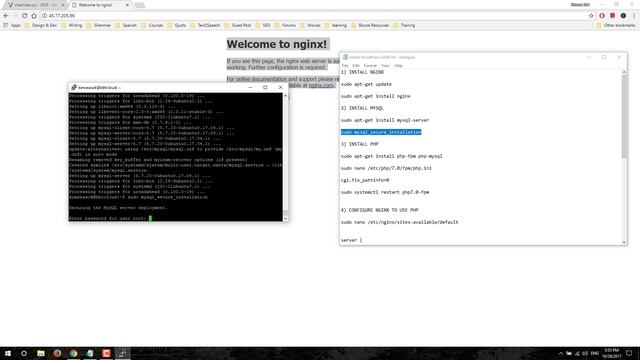The image size is (640, 360).
Task: Click 'sudo nano /etc/nginx/sites-available/default' line
Action: click(x=400, y=222)
